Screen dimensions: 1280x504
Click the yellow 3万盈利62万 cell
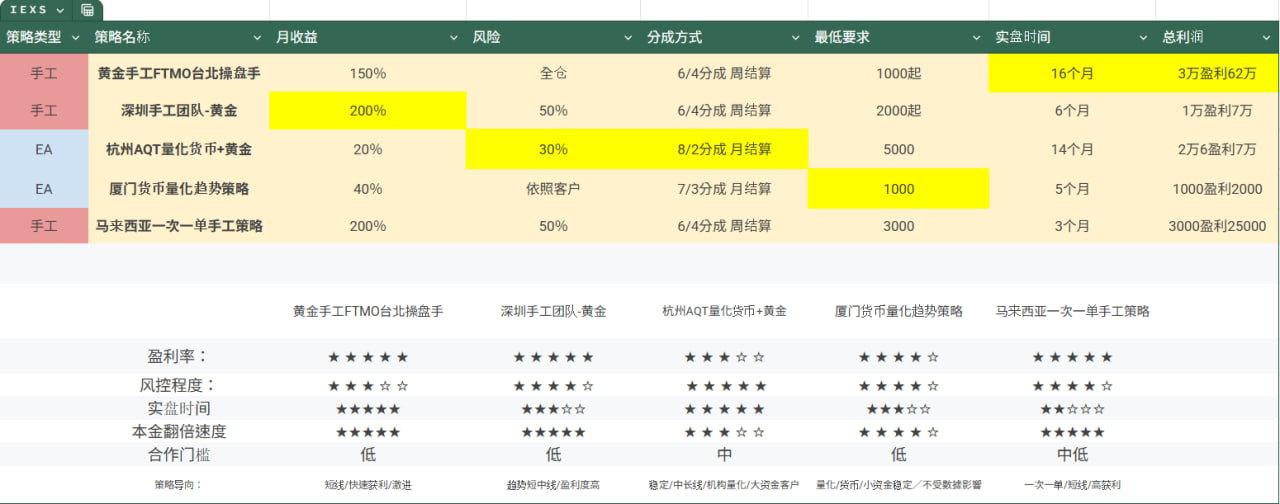pos(1217,73)
